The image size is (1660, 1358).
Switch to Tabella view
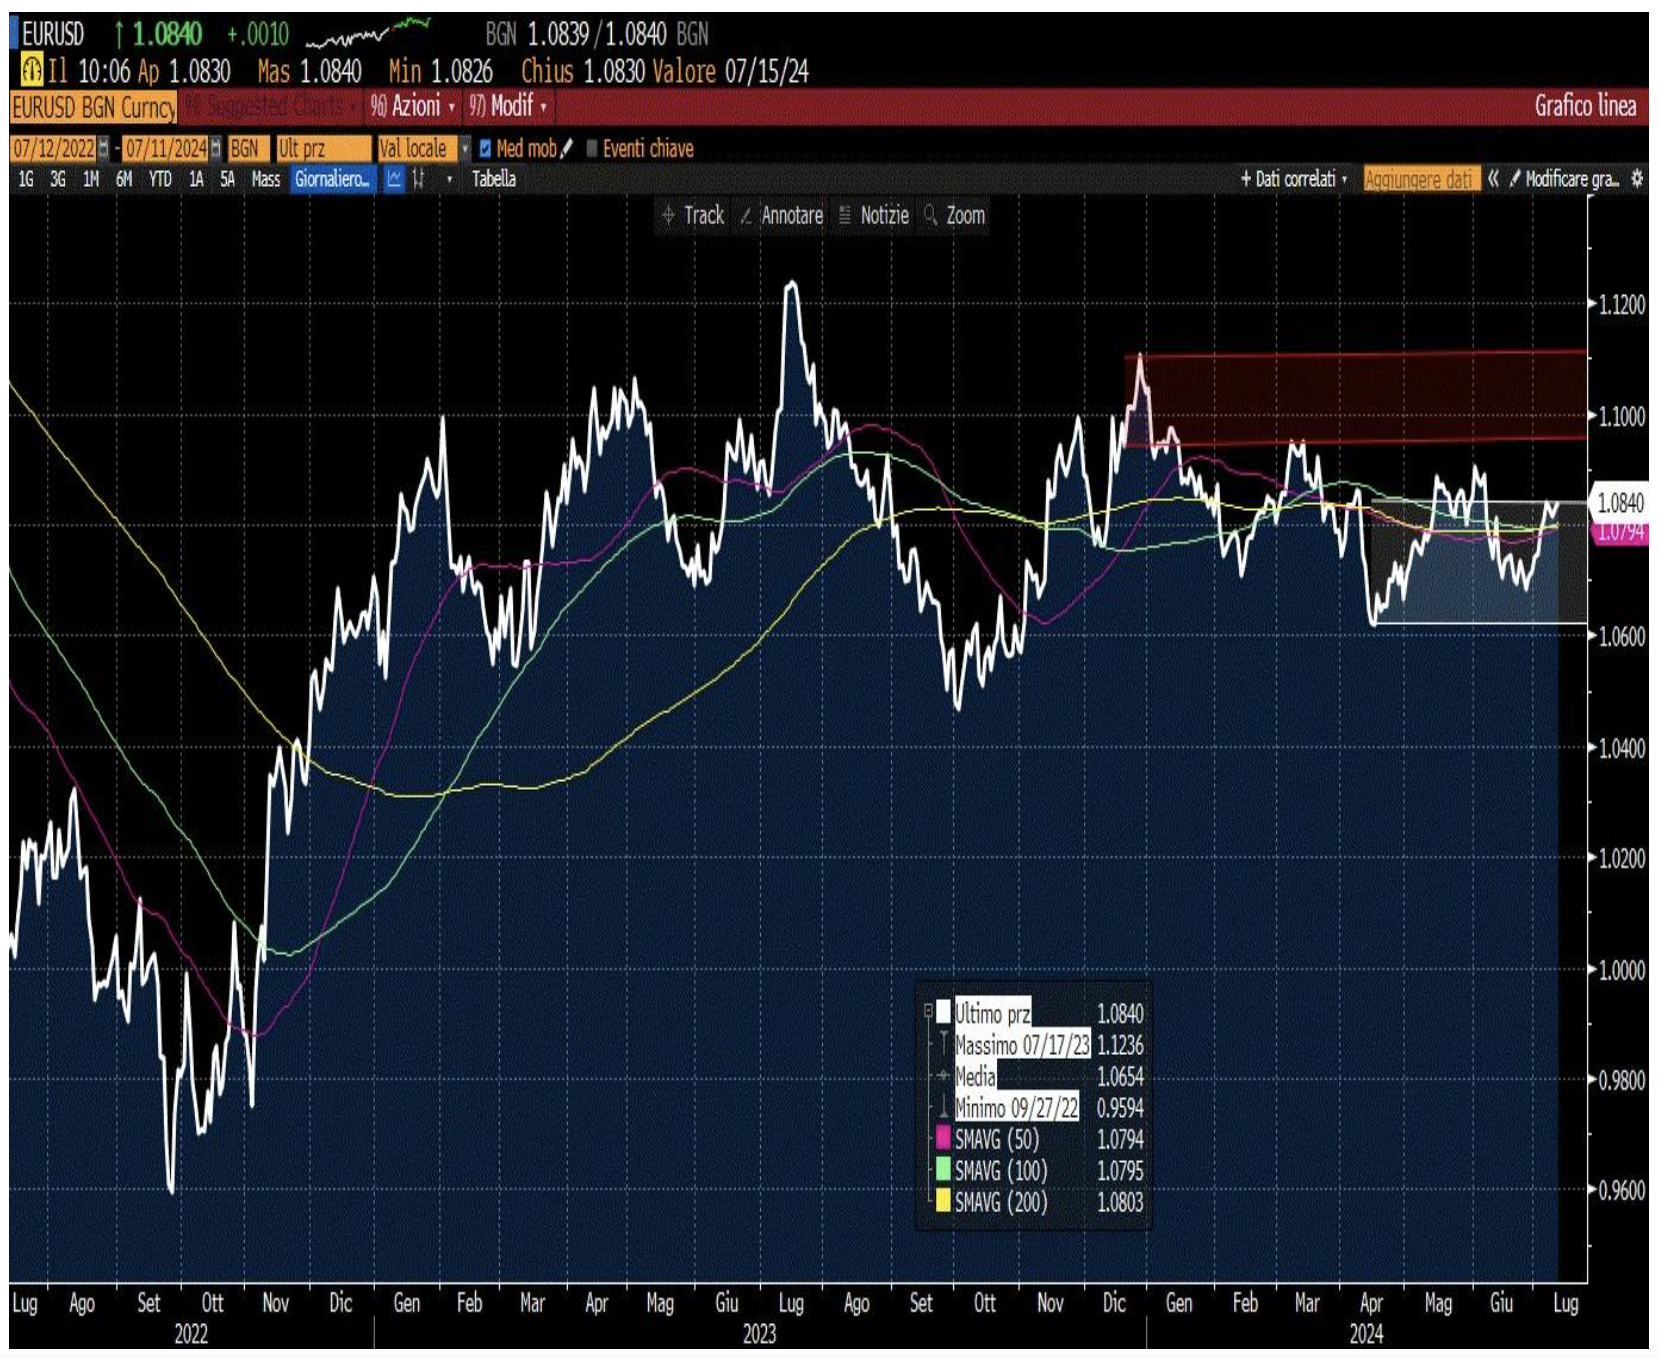pos(494,179)
